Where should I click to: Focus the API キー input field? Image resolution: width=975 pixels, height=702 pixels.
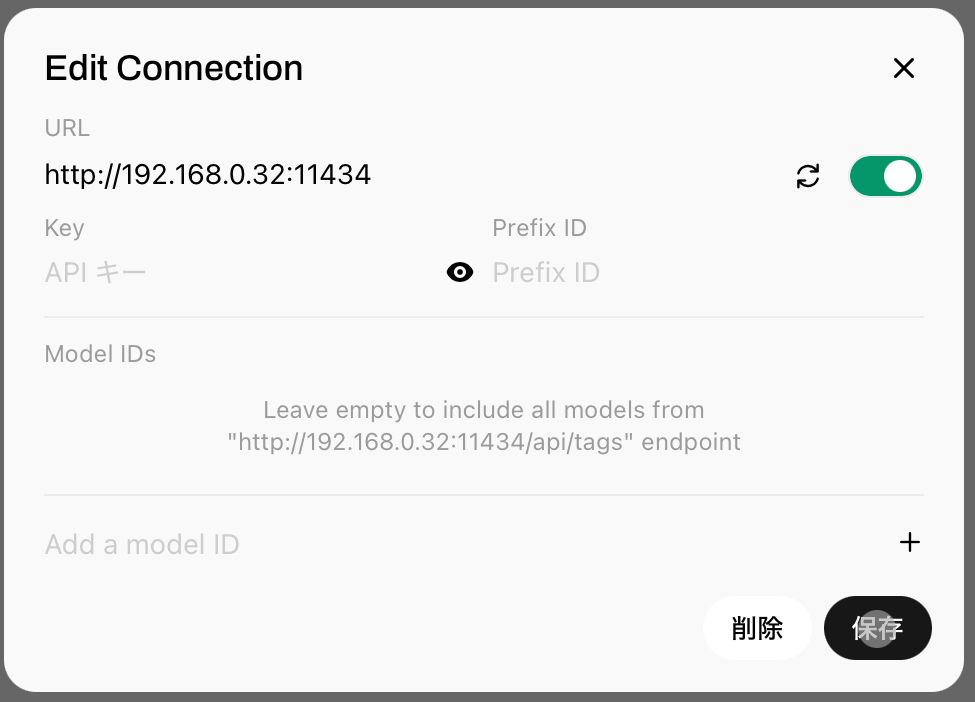point(240,272)
